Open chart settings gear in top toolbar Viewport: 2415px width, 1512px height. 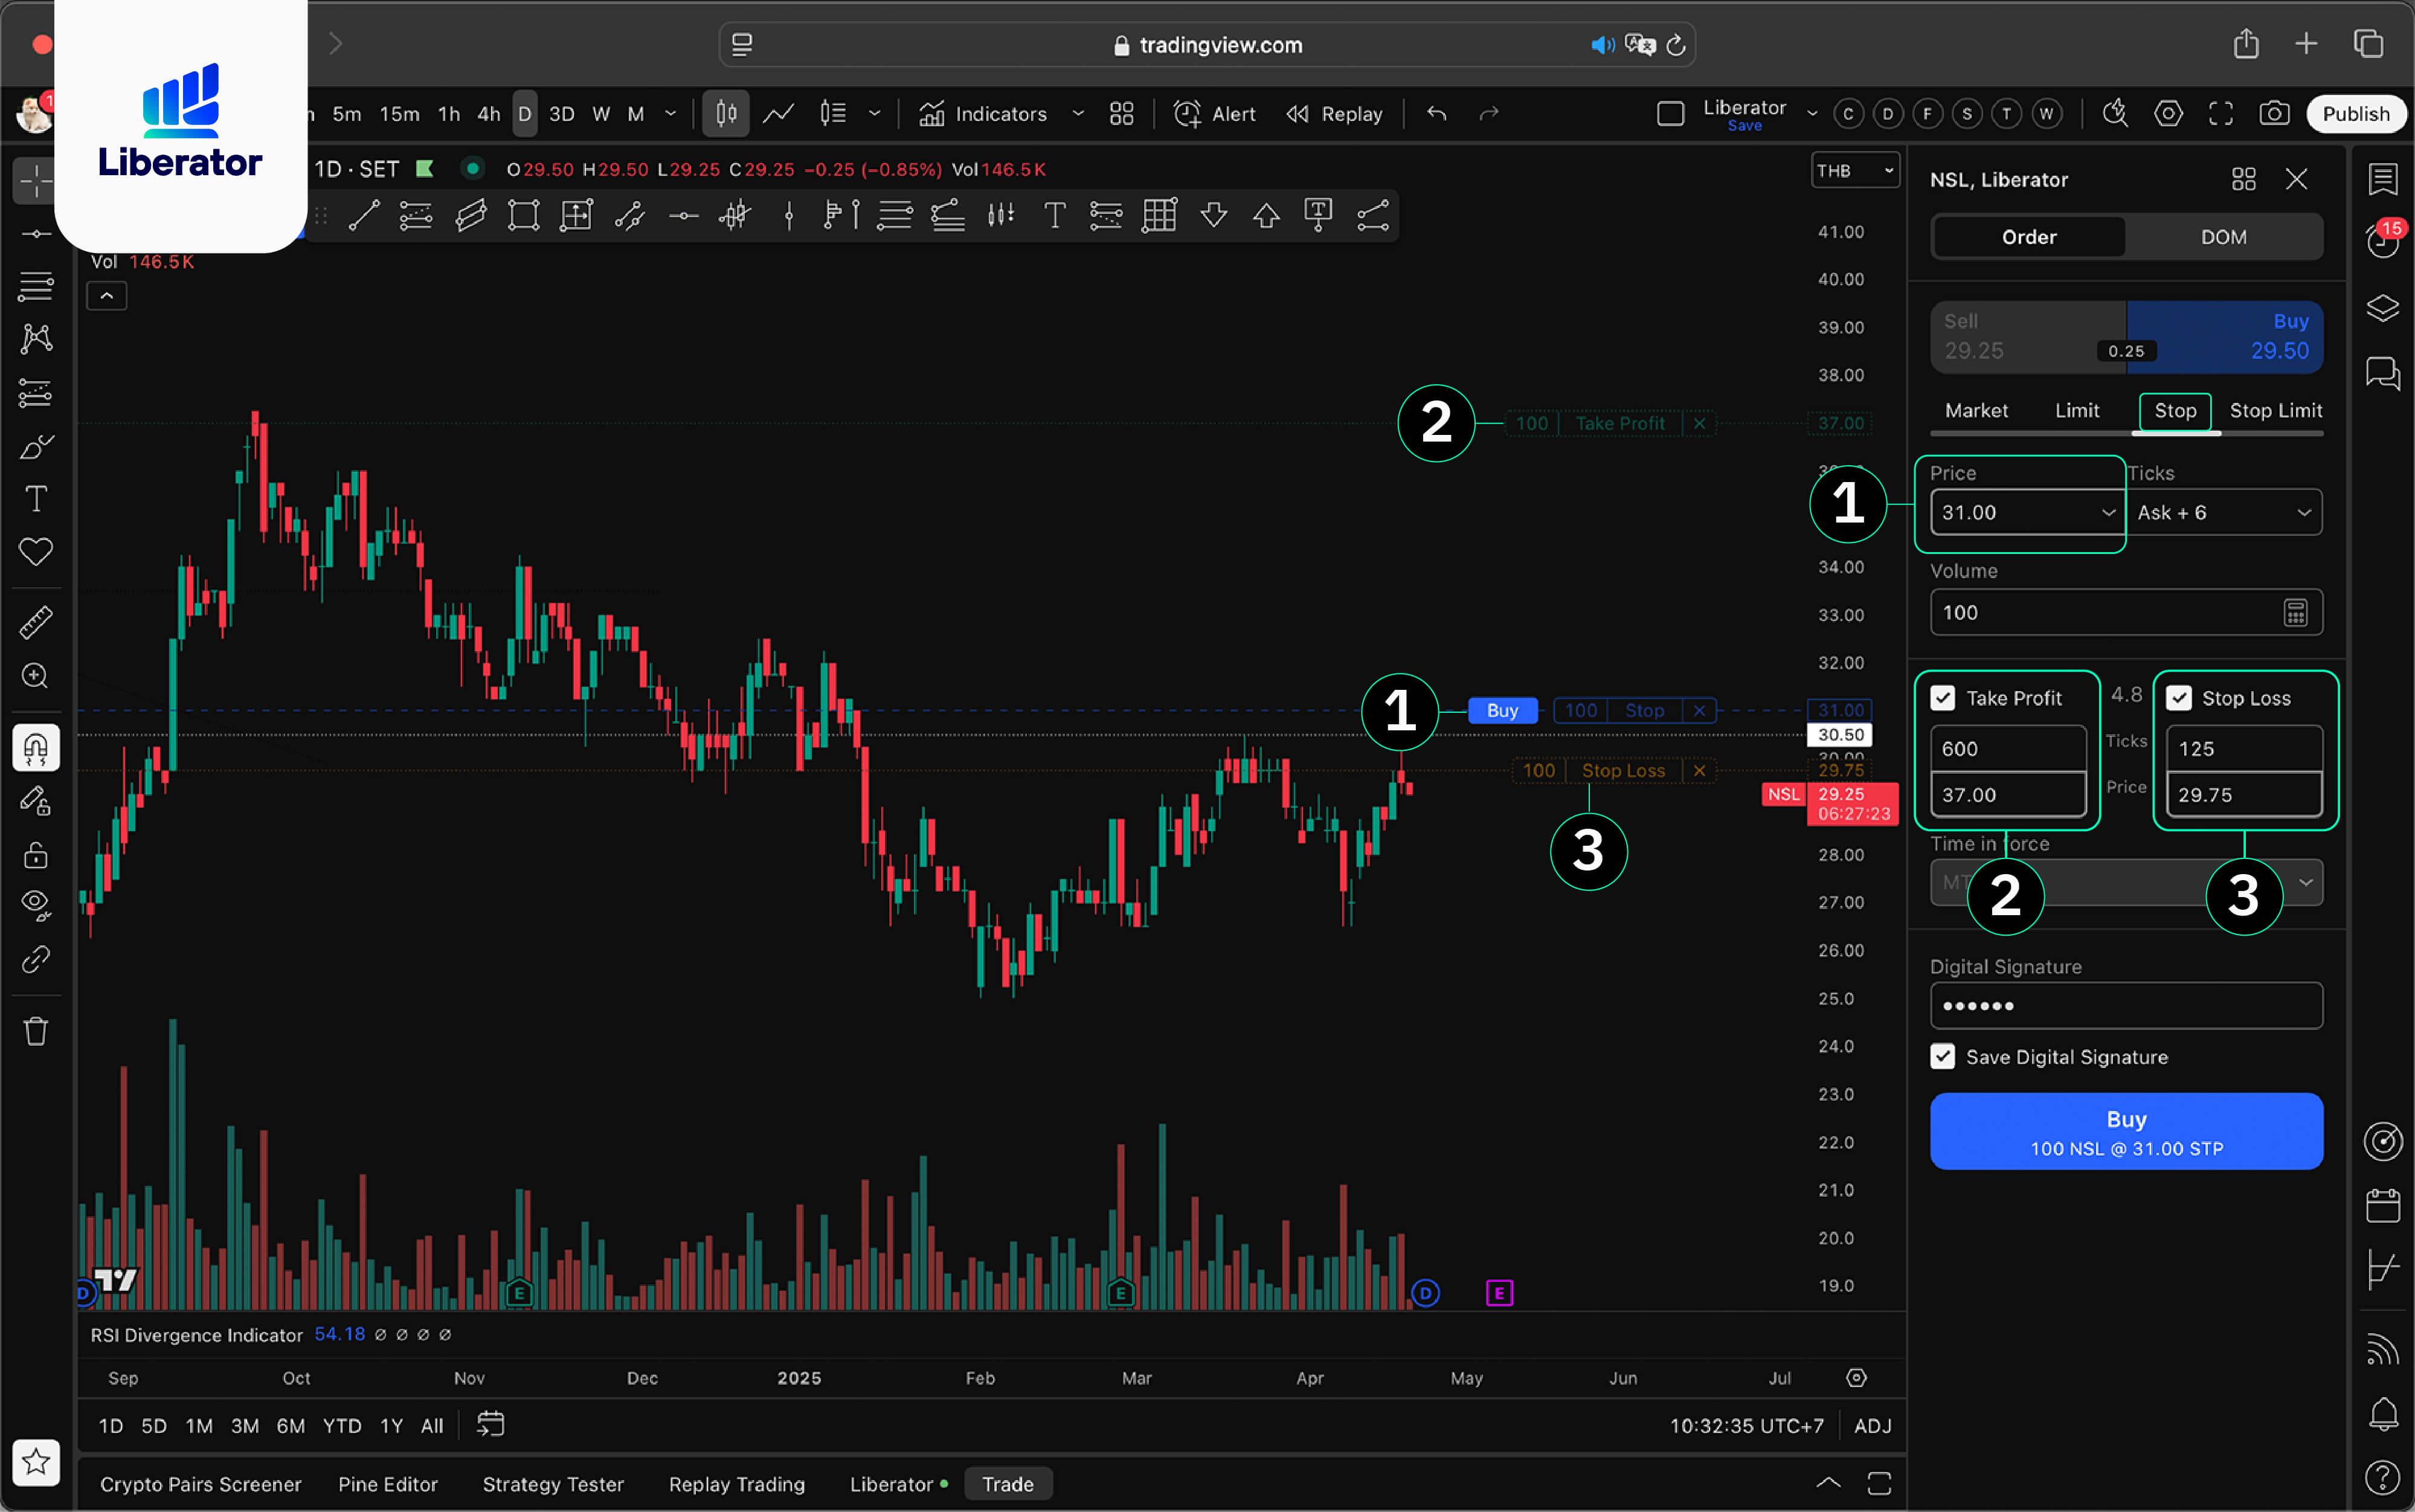click(2168, 114)
